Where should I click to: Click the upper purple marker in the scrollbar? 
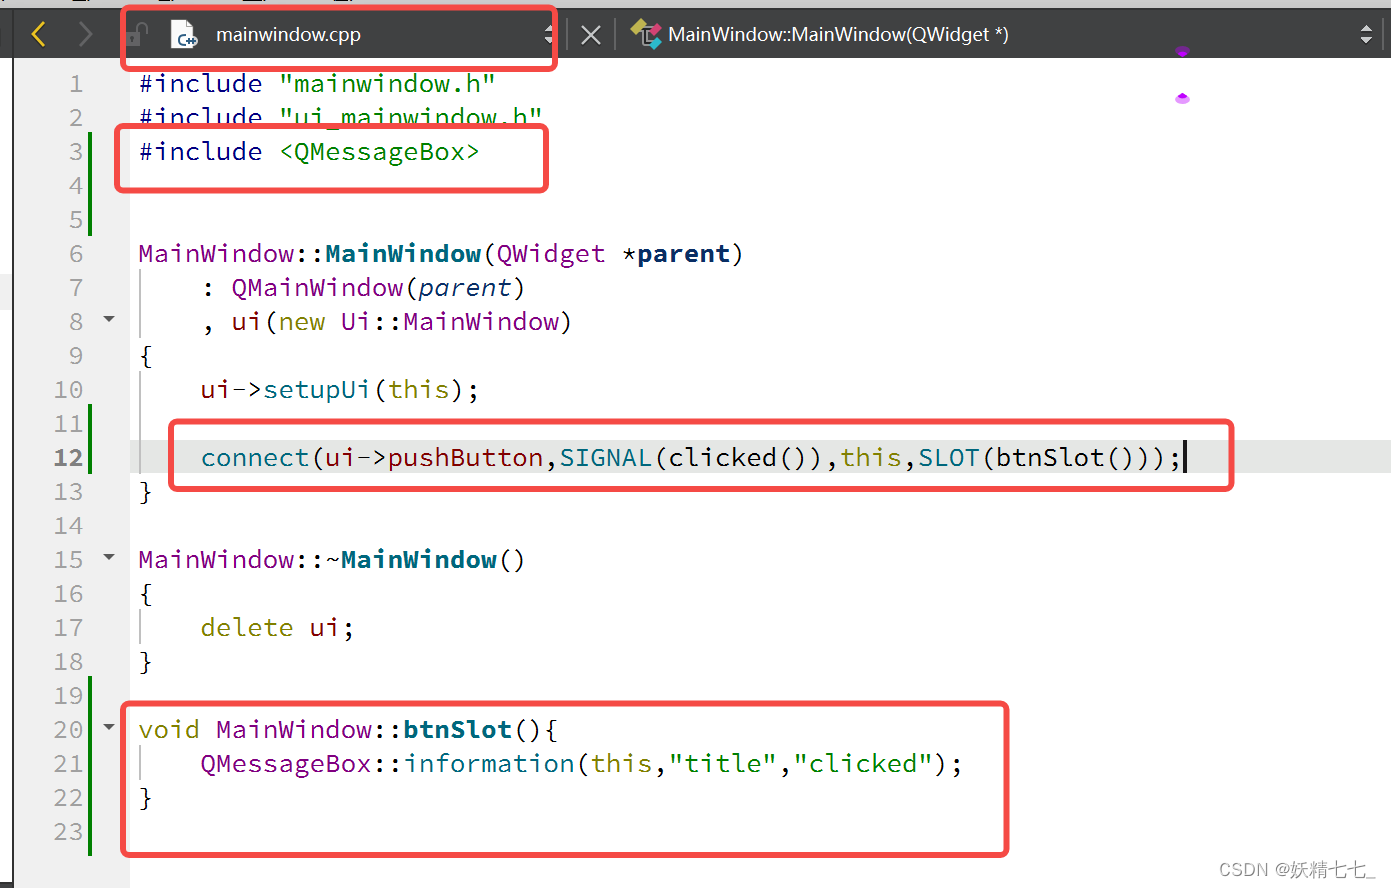(x=1182, y=52)
